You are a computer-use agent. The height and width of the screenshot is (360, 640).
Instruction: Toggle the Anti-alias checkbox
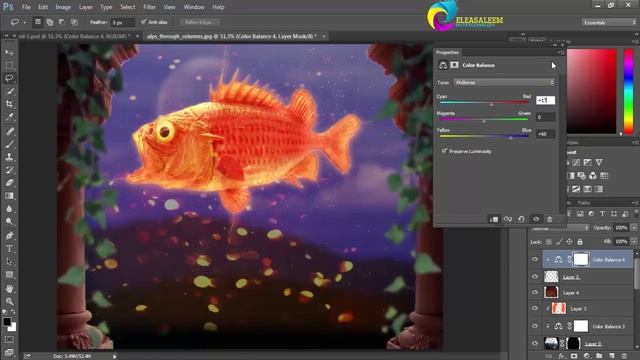tap(143, 22)
